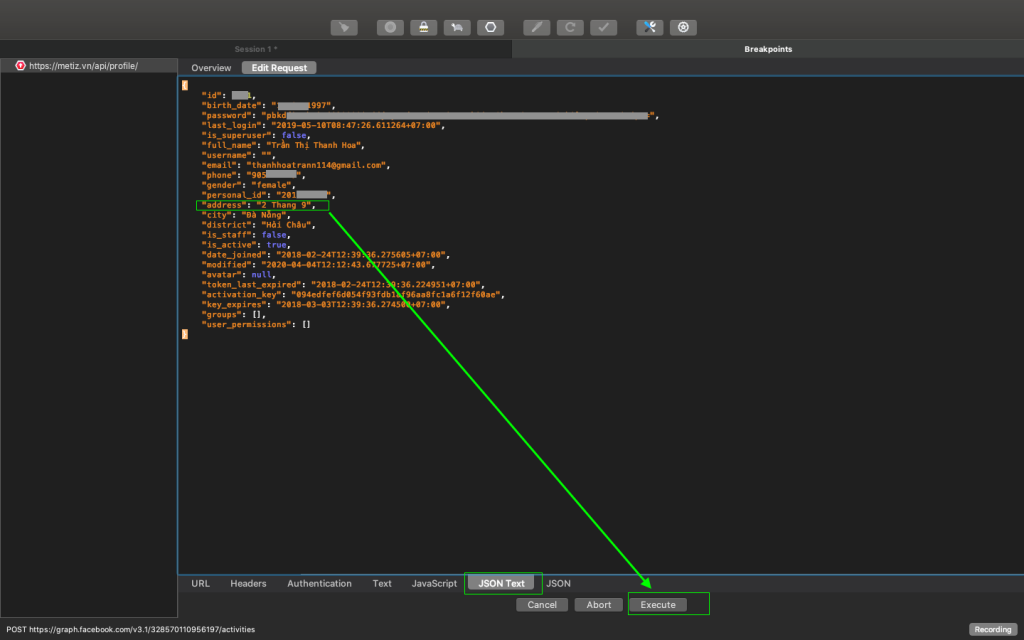Switch to the Session 1 tab

pyautogui.click(x=256, y=49)
